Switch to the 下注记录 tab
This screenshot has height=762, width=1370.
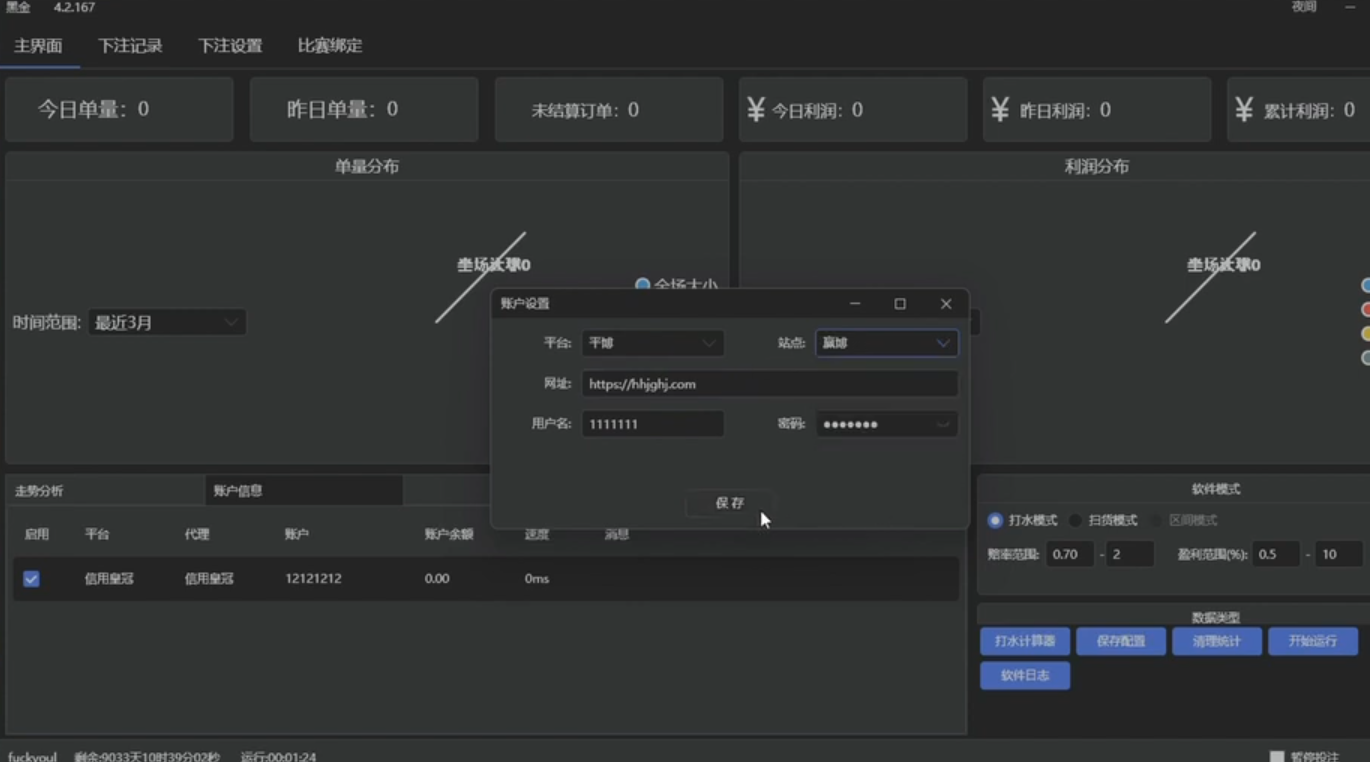[131, 45]
